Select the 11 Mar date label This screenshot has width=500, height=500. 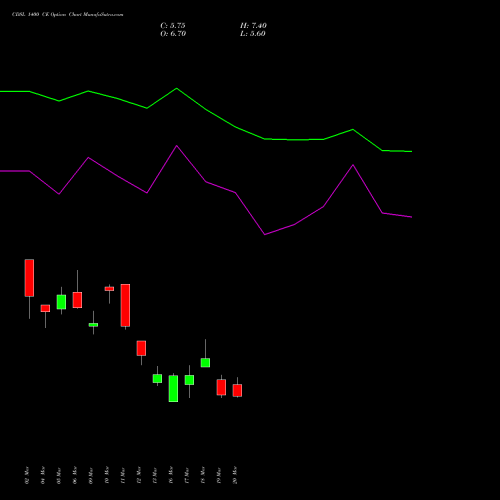(x=123, y=475)
